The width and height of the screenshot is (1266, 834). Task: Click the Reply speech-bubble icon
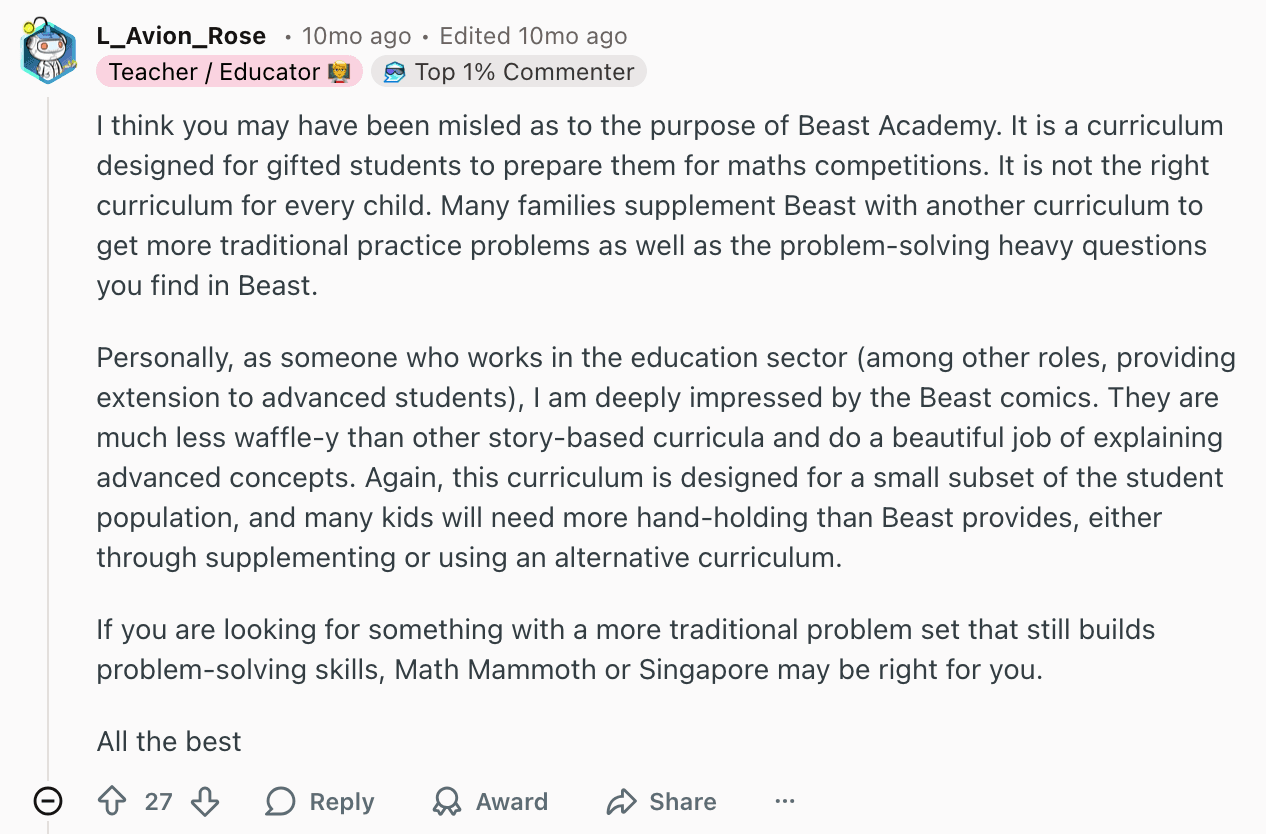point(280,801)
